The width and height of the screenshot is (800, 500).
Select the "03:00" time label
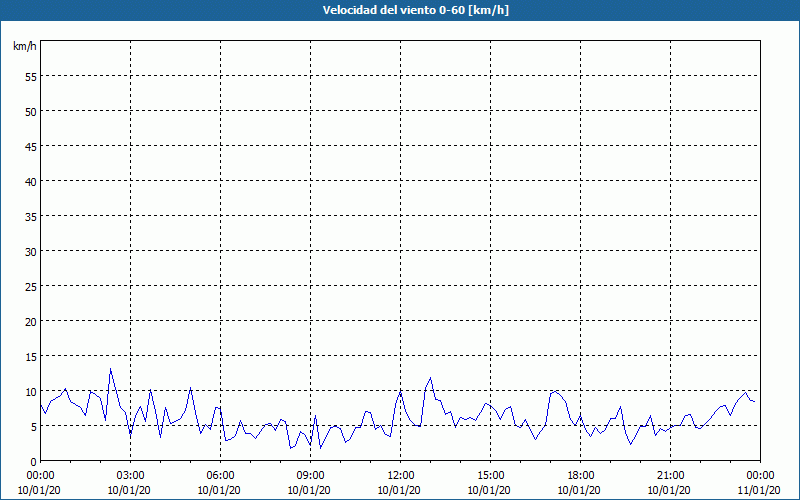click(x=131, y=476)
